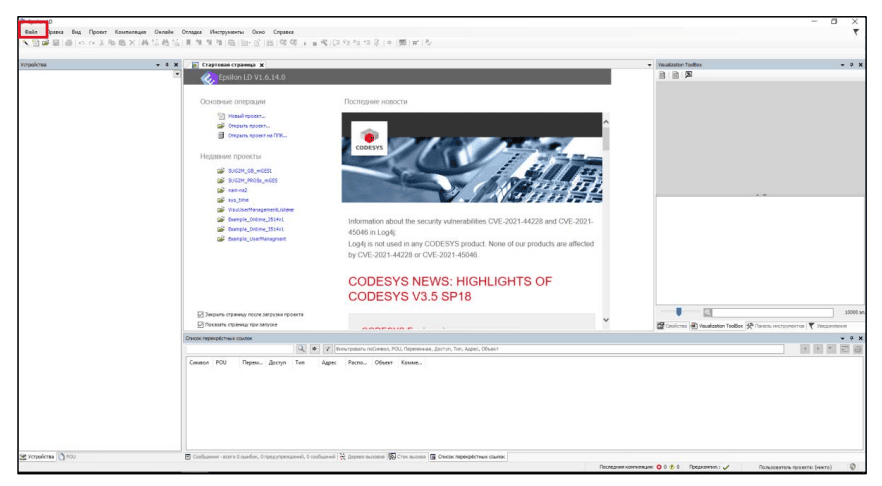Open the Устройства panel dropdown arrow
The height and width of the screenshot is (486, 882).
(158, 65)
